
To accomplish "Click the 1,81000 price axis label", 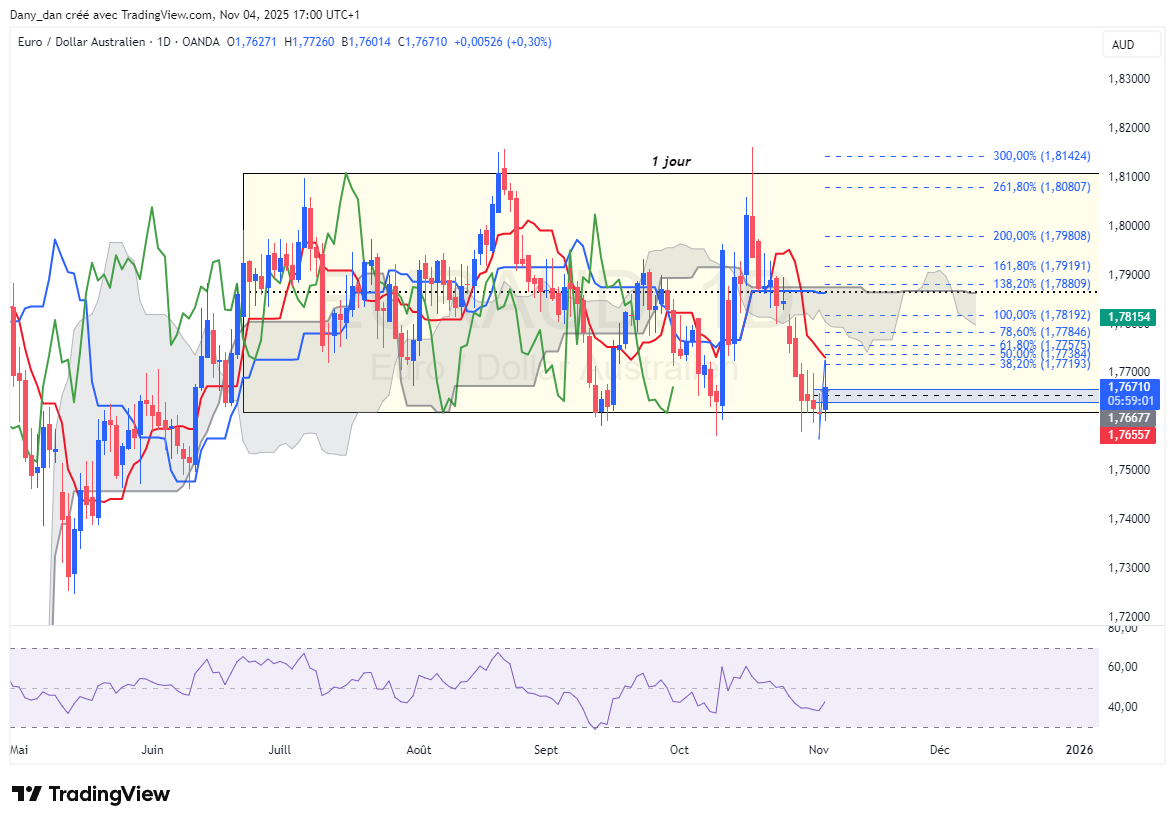I will pyautogui.click(x=1129, y=177).
